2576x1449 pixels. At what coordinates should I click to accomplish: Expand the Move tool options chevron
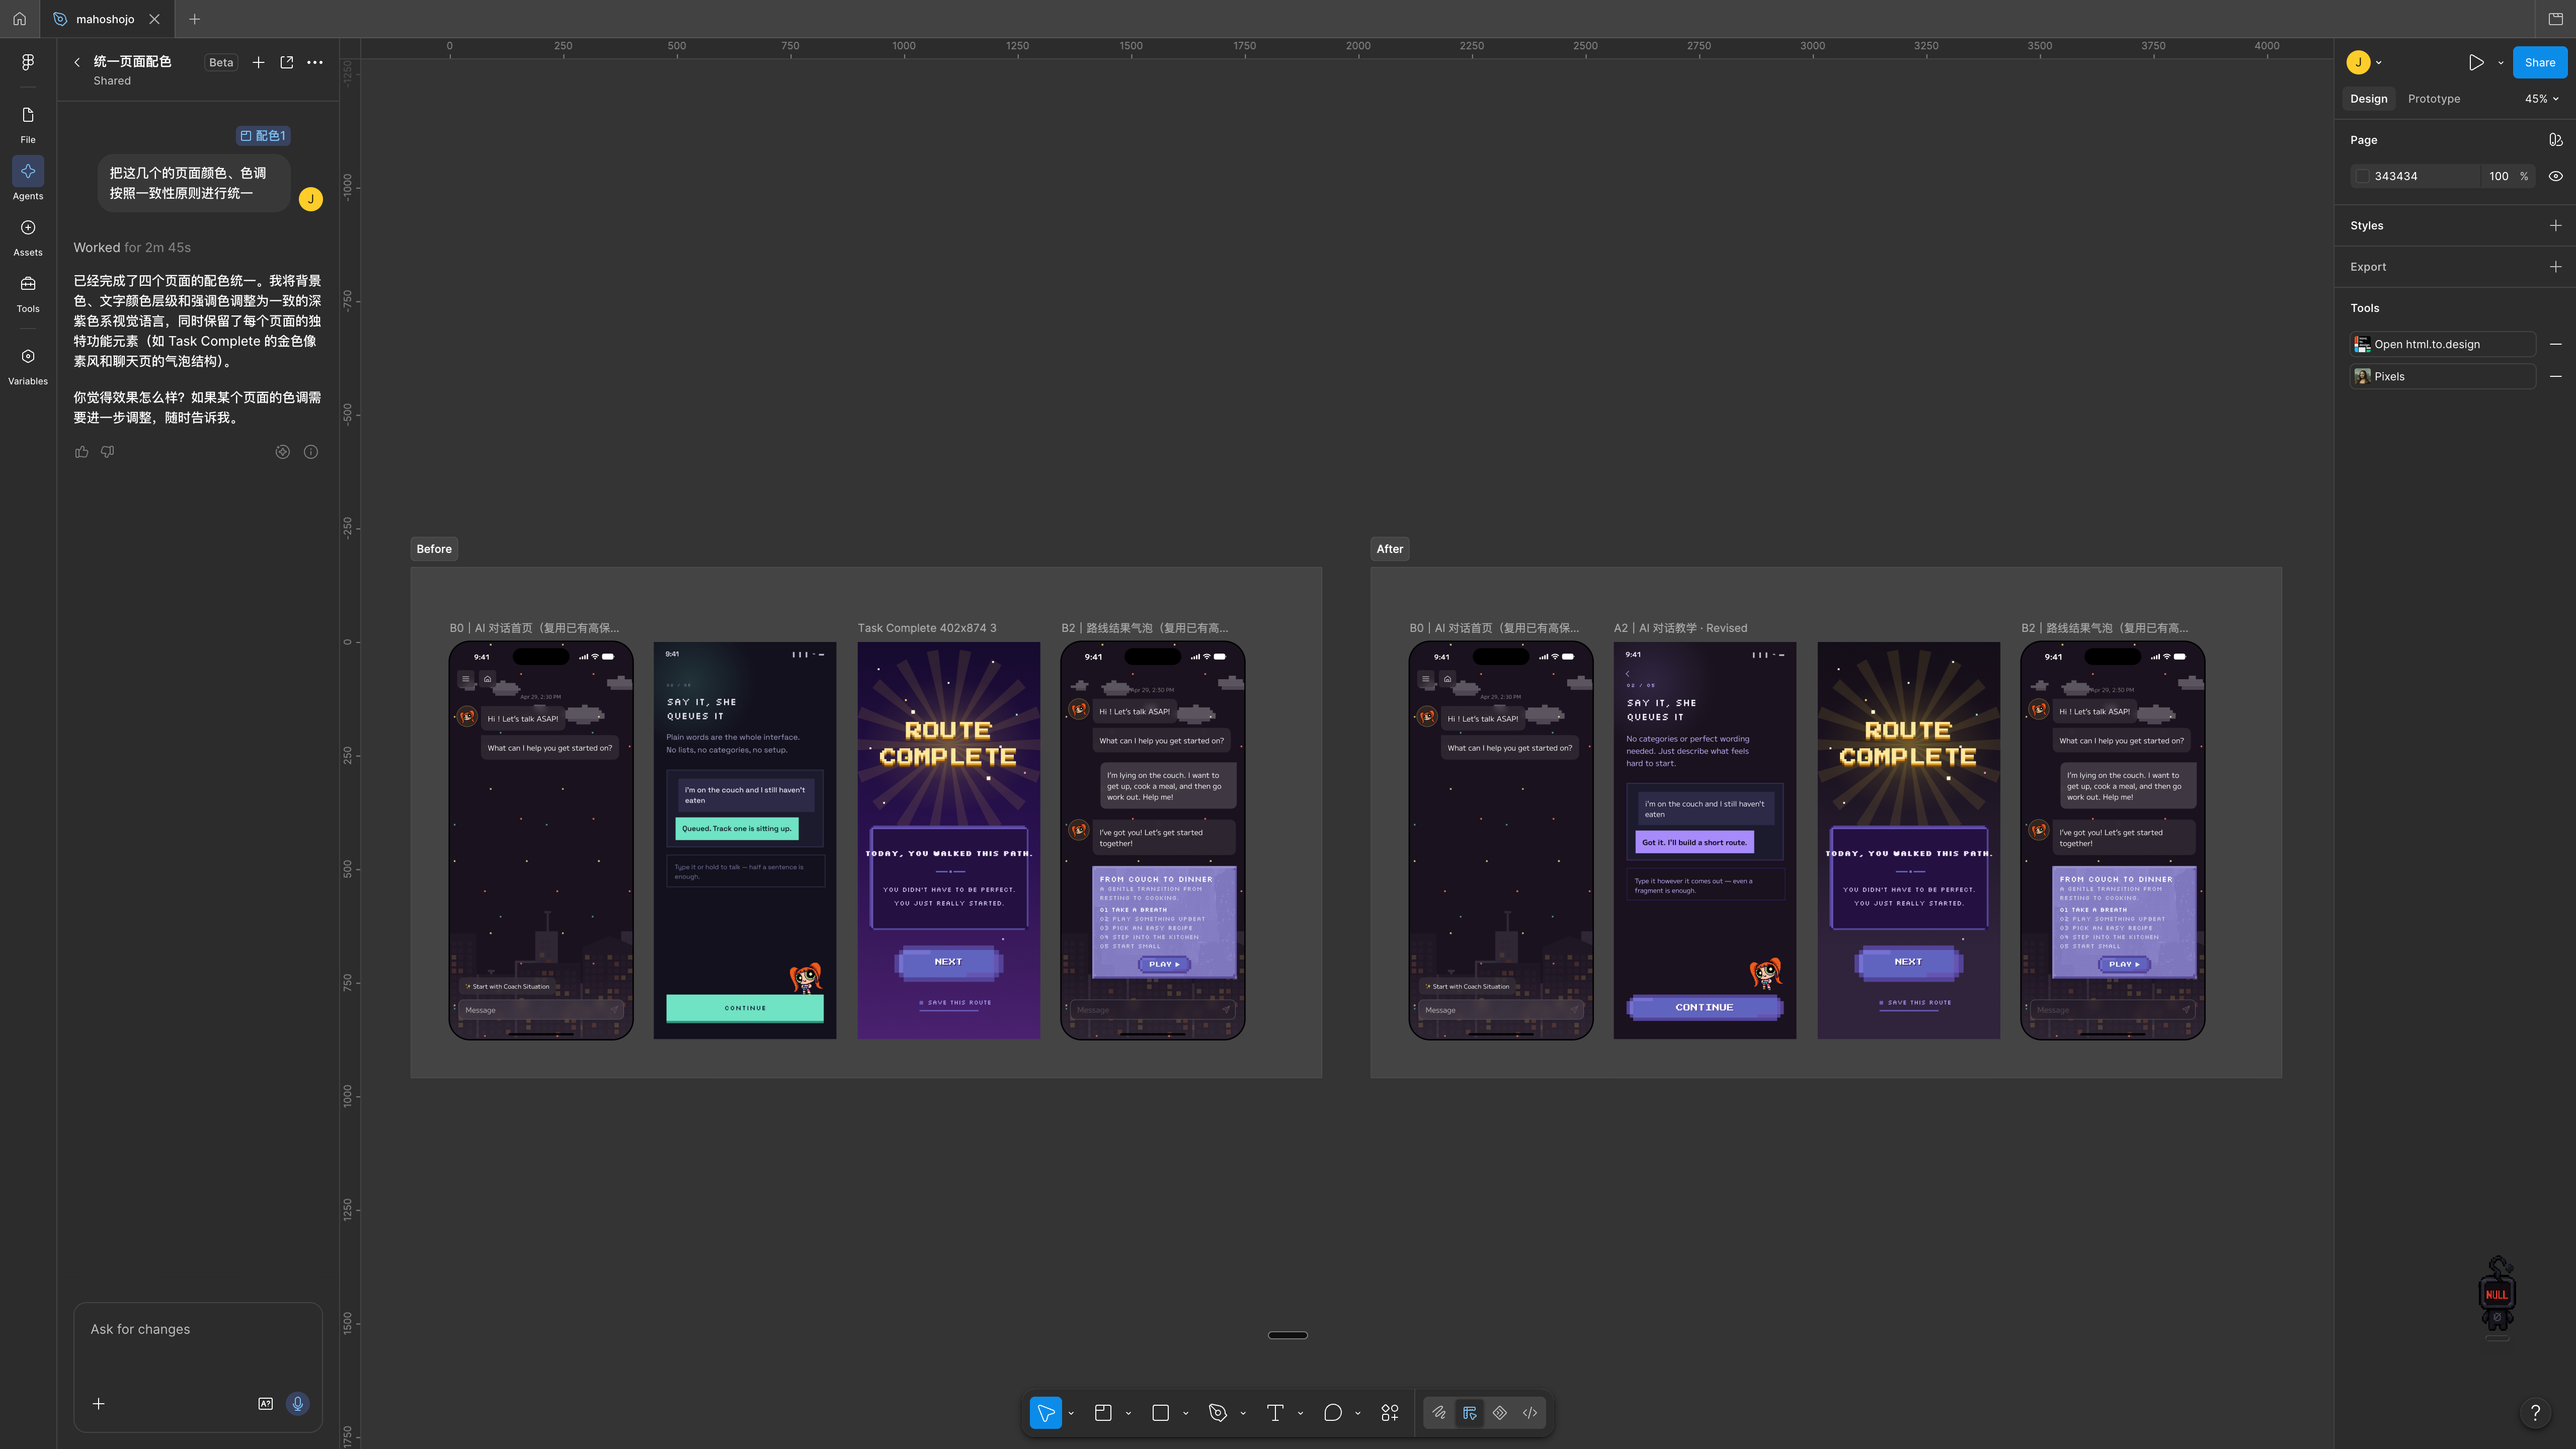point(1071,1413)
